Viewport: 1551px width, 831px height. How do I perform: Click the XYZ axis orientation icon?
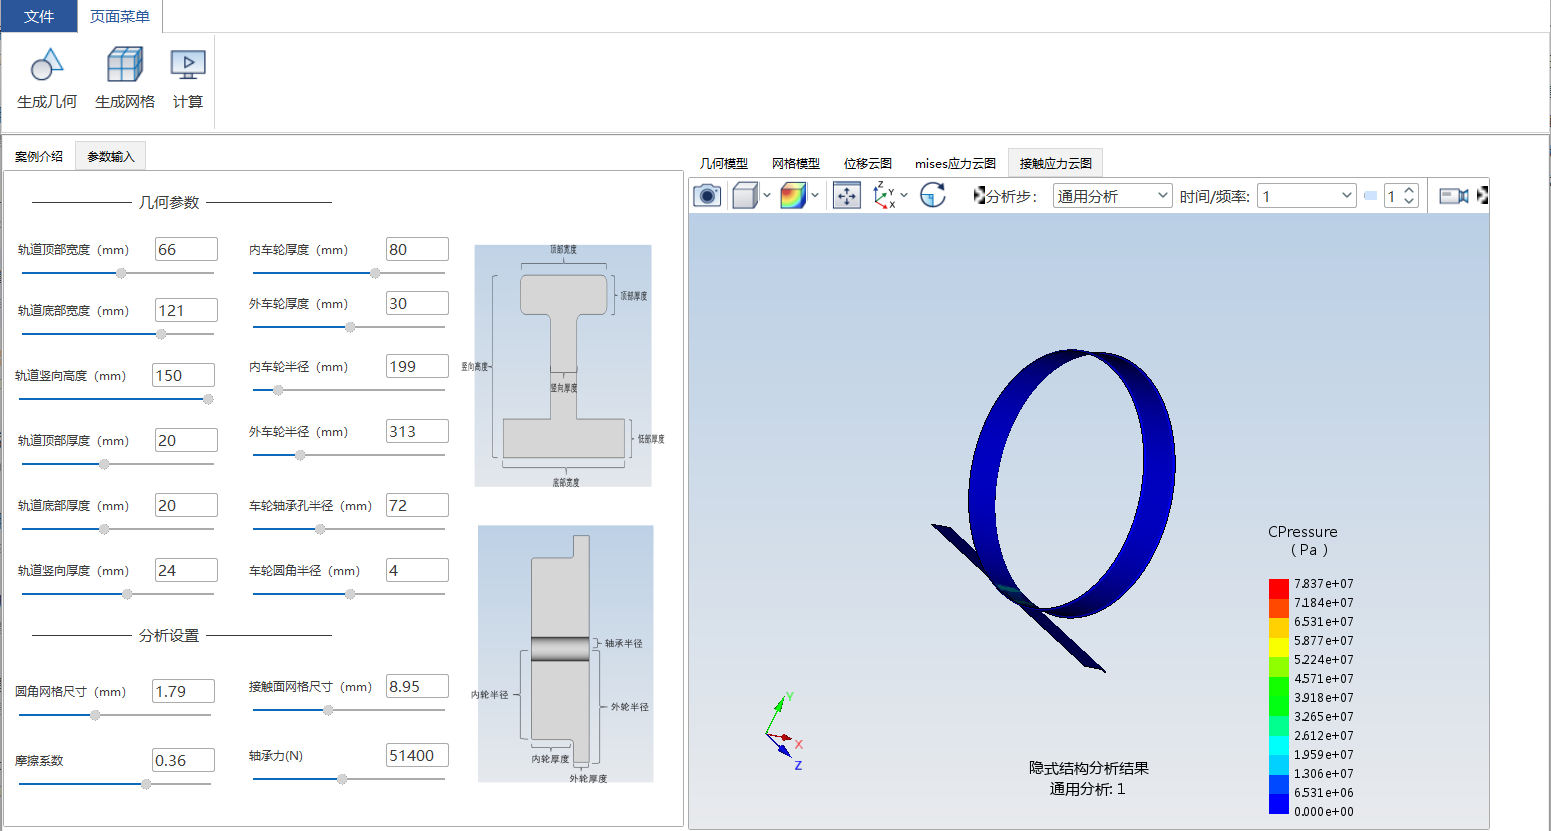coord(884,196)
